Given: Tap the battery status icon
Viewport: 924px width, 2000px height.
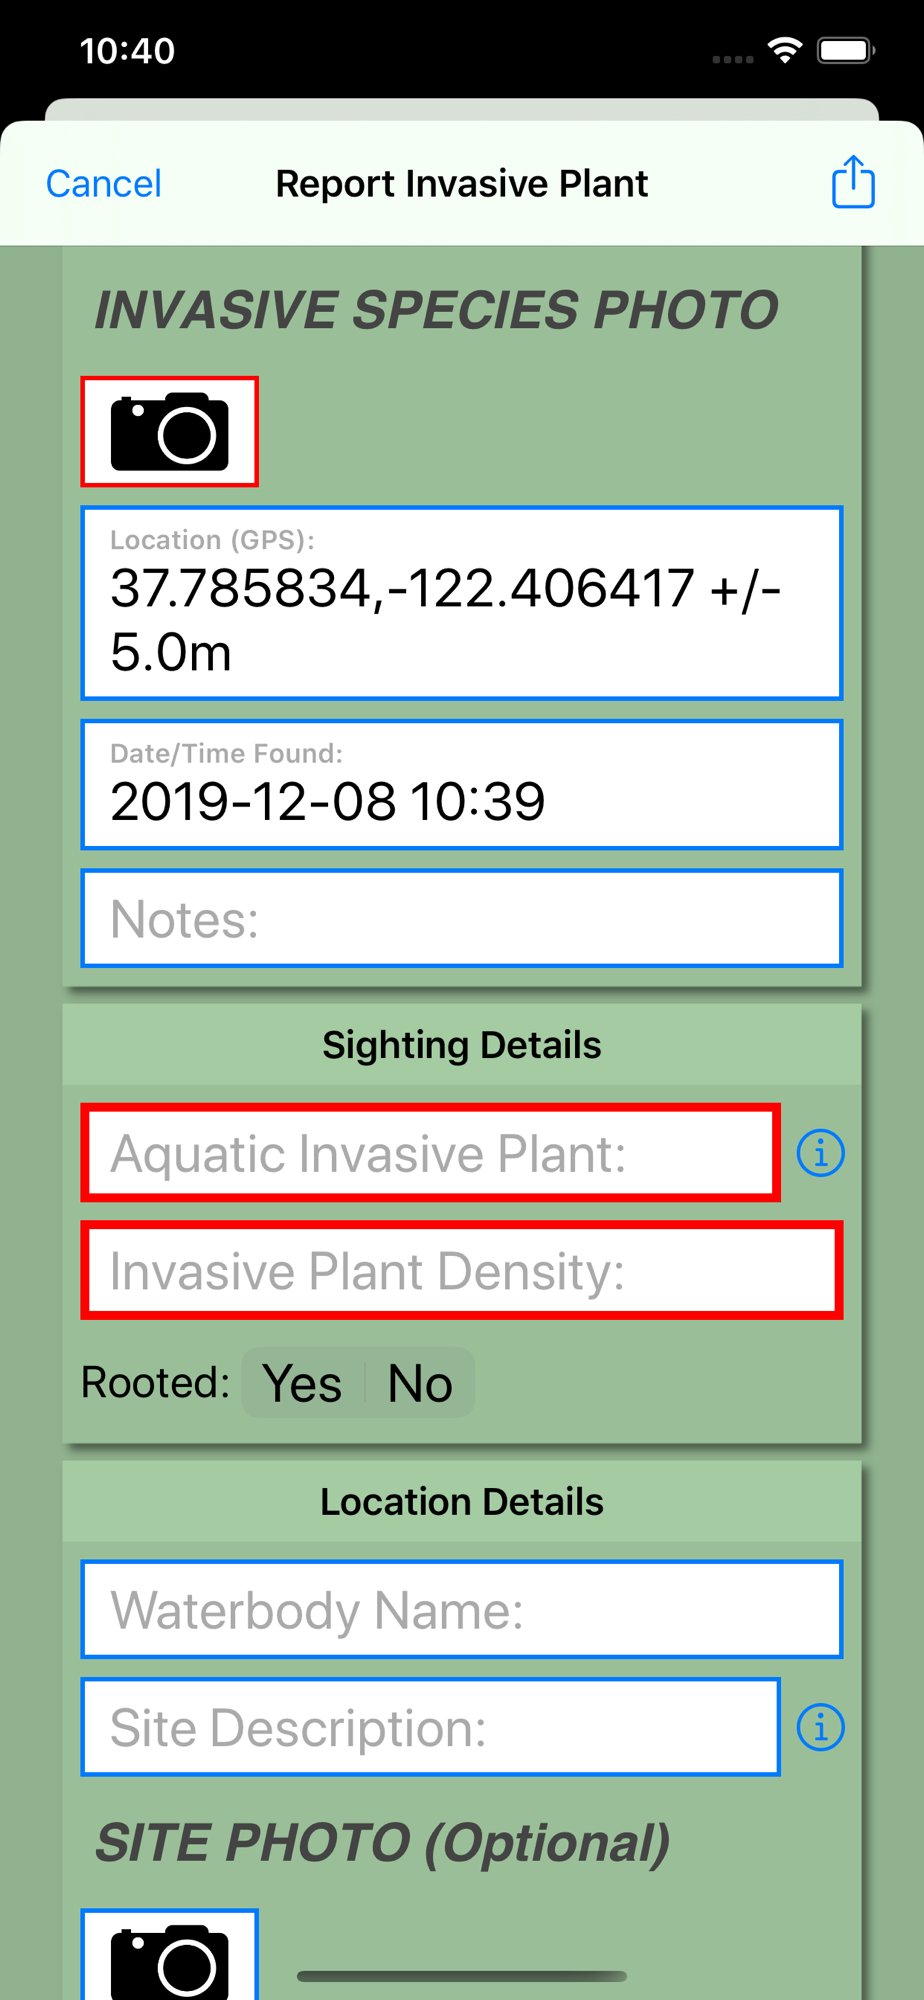Looking at the screenshot, I should pyautogui.click(x=846, y=50).
